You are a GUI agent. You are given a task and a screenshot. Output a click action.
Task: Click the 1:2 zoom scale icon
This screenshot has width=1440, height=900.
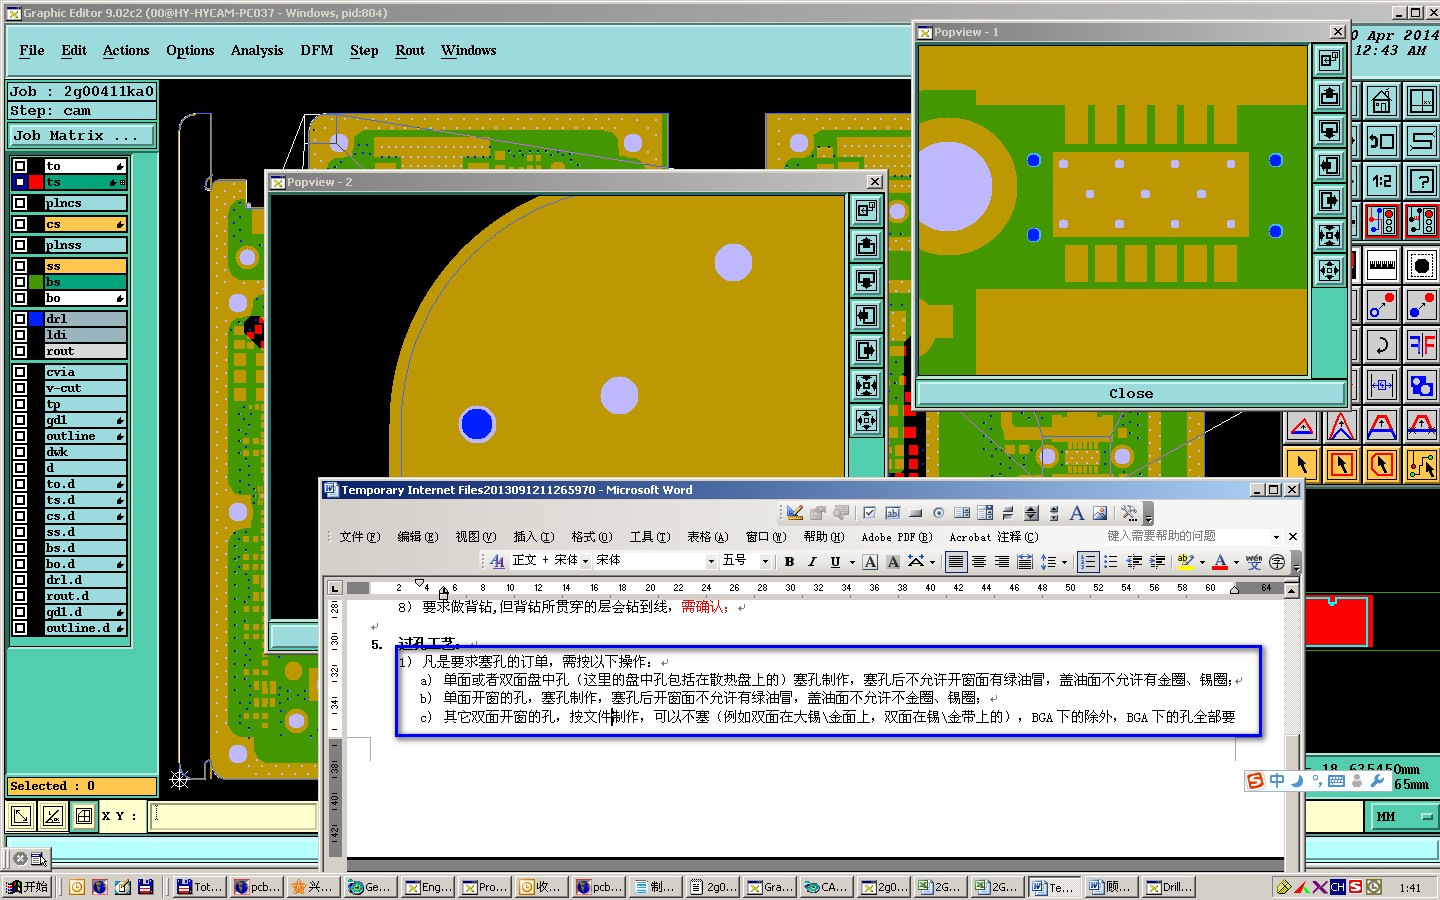coord(1381,181)
